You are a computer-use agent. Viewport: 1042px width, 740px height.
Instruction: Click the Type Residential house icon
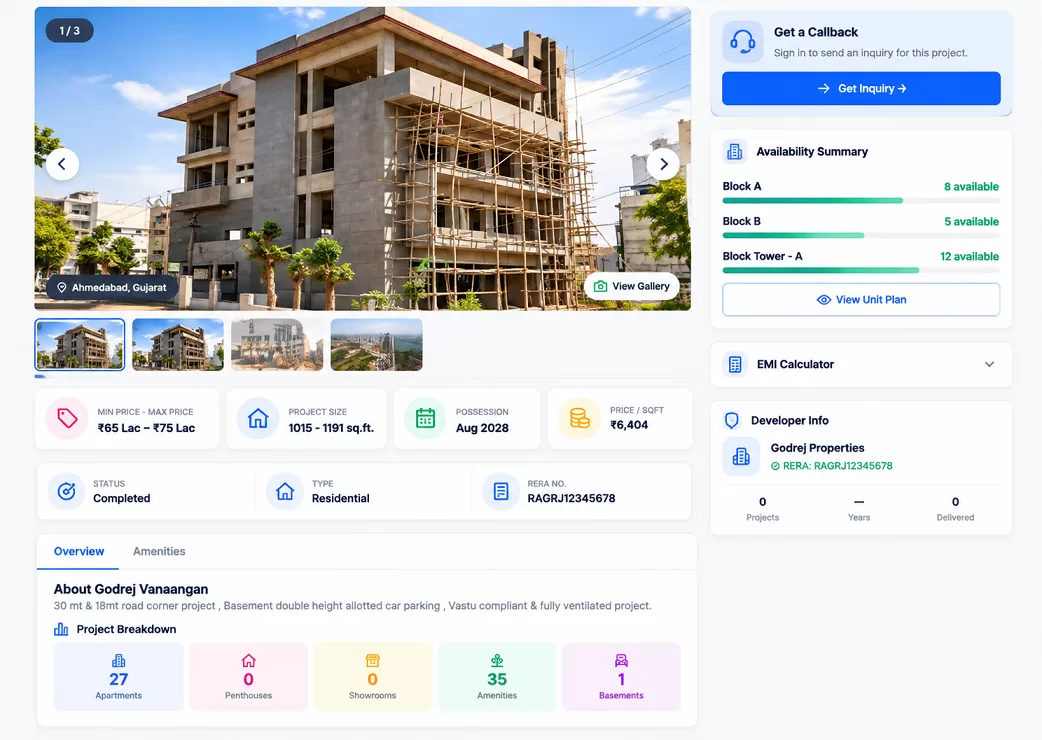pos(285,491)
